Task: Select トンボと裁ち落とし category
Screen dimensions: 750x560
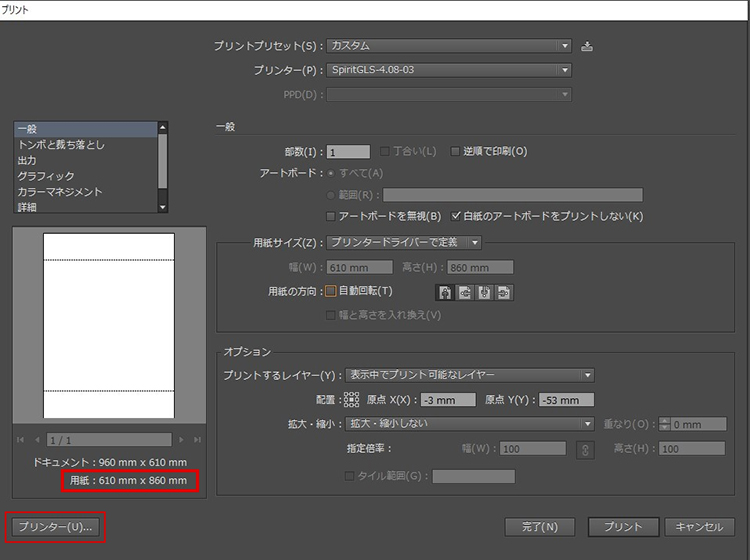Action: tap(86, 145)
